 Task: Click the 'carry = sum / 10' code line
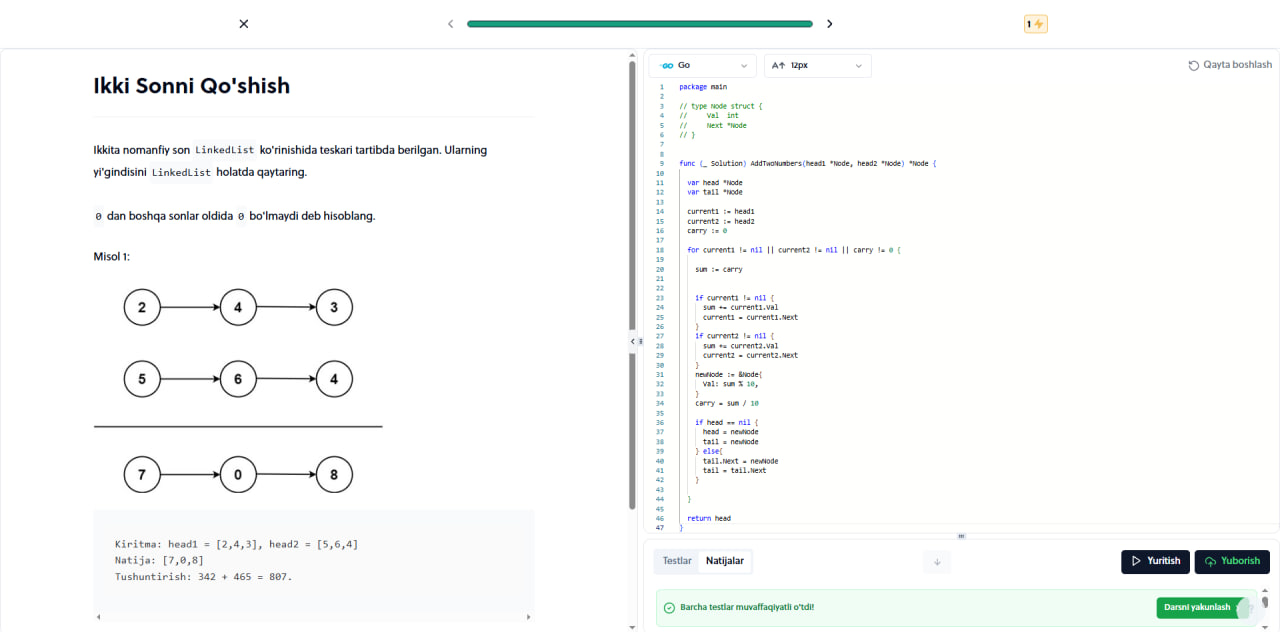coord(727,403)
